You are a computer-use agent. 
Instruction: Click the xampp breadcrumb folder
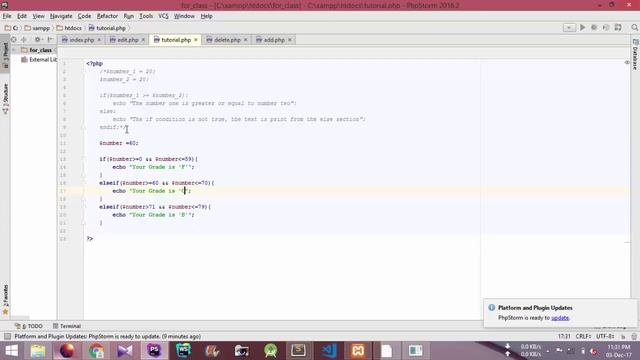(37, 28)
